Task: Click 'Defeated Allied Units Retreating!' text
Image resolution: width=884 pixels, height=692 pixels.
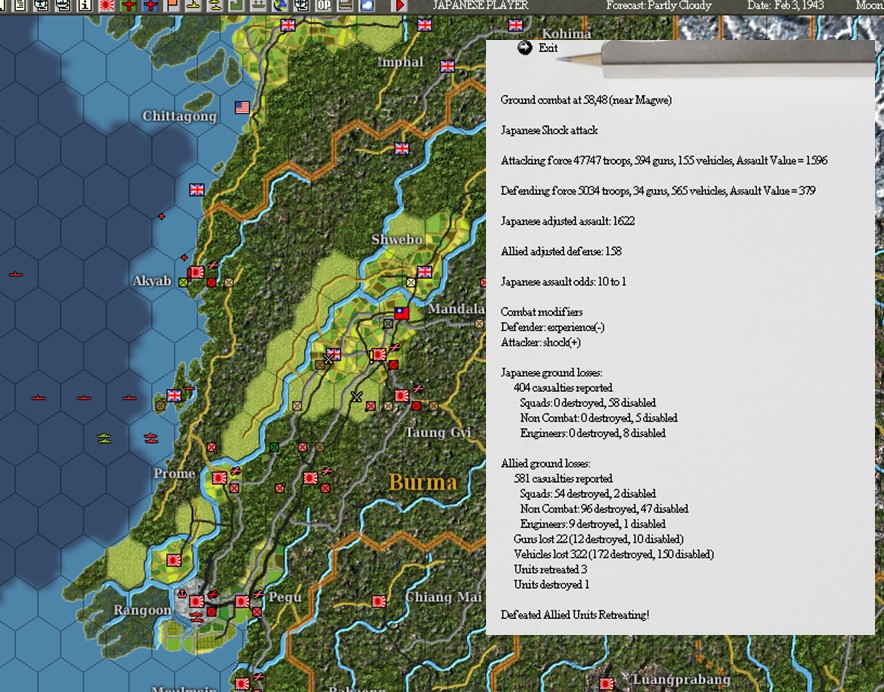Action: click(575, 615)
